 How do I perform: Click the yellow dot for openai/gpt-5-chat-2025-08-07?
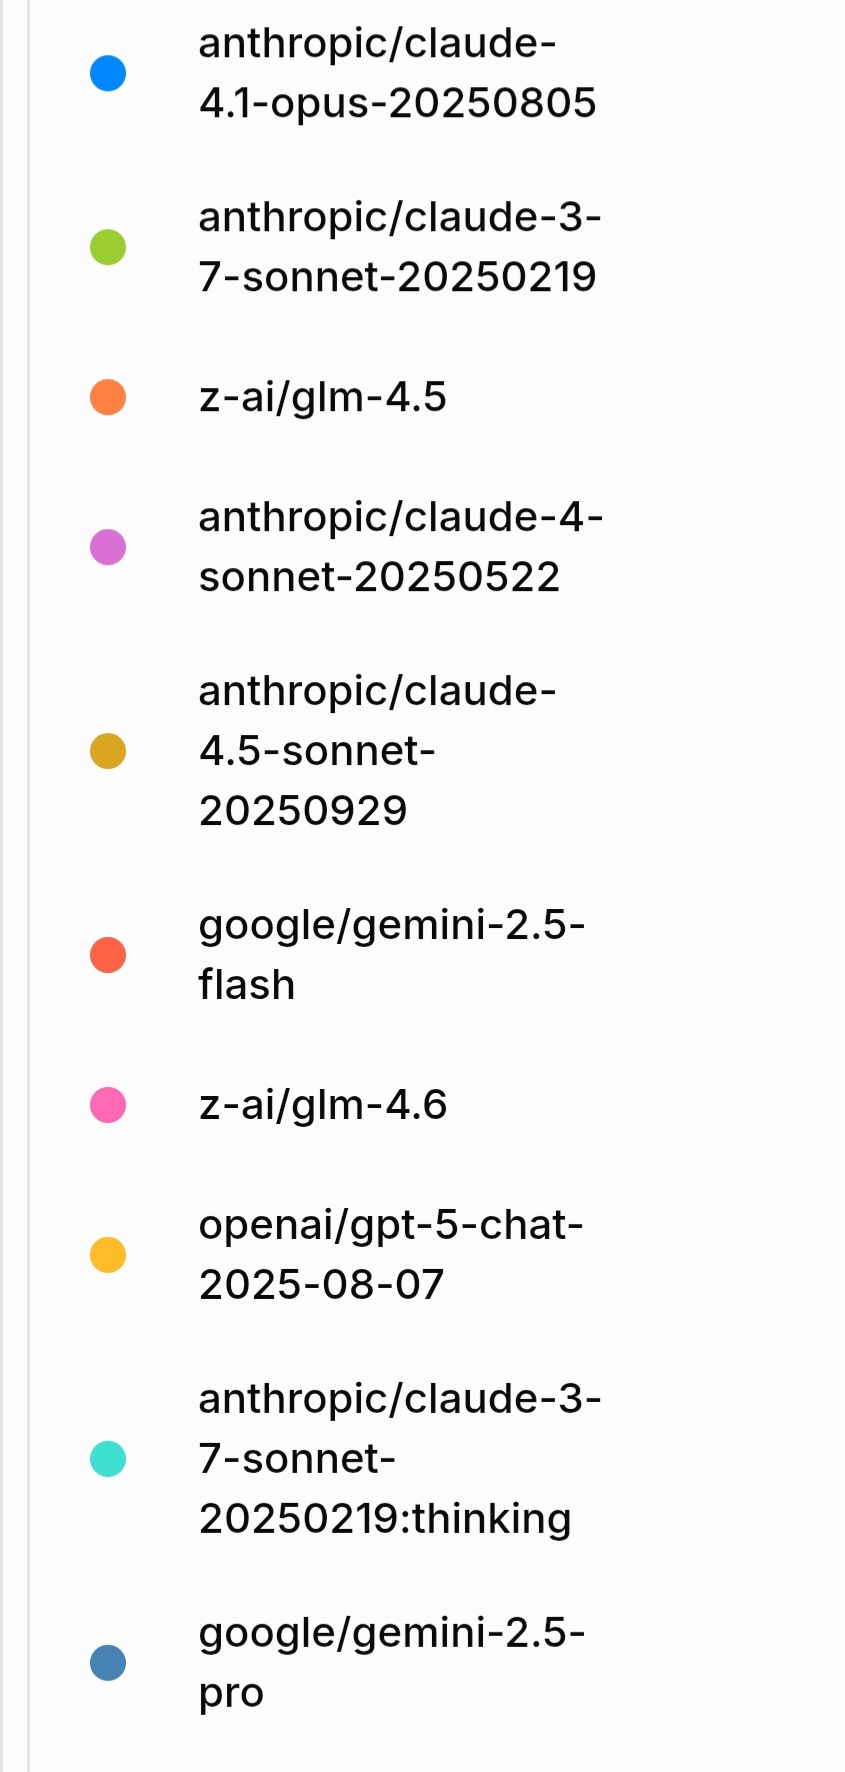[x=108, y=1255]
